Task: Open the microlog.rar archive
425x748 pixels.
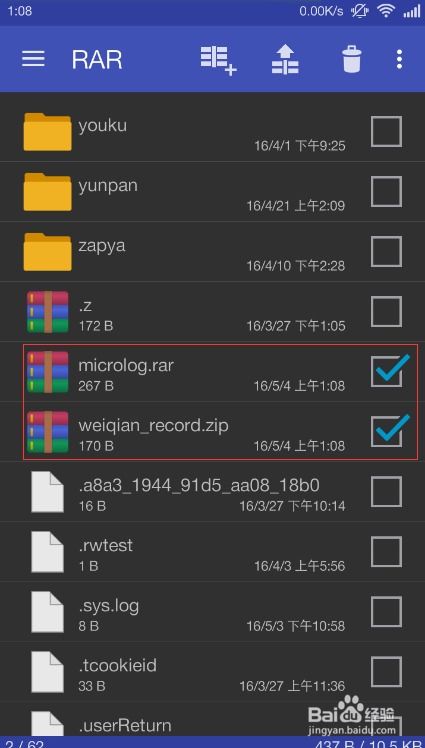Action: (212, 372)
